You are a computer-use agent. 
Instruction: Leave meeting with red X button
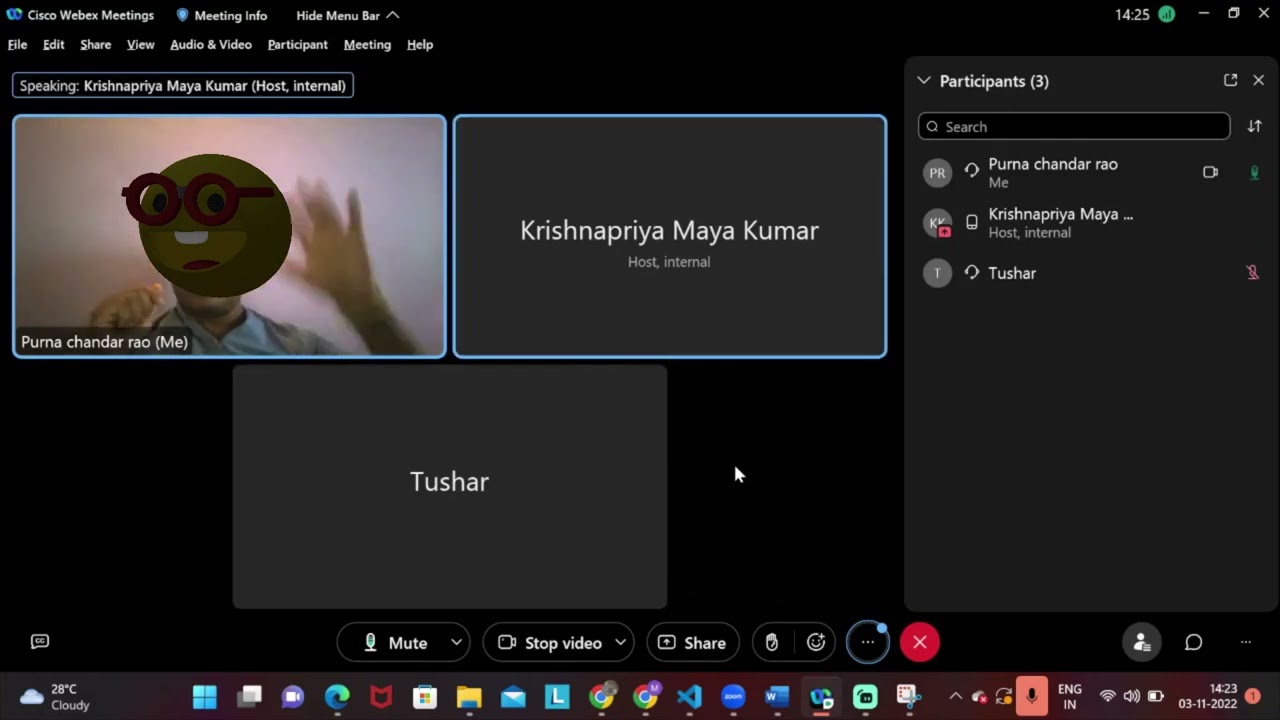(920, 643)
